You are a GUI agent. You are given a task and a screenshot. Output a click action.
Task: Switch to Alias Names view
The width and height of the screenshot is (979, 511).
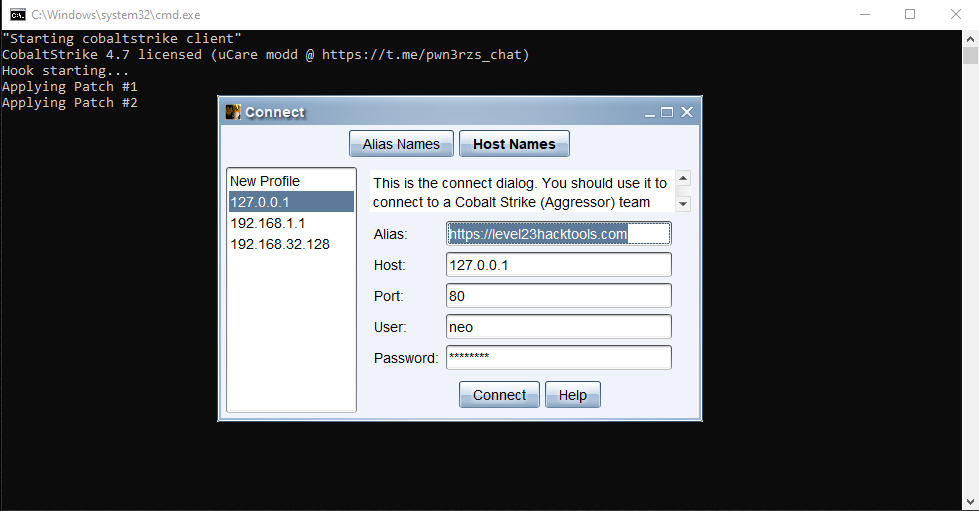[401, 144]
